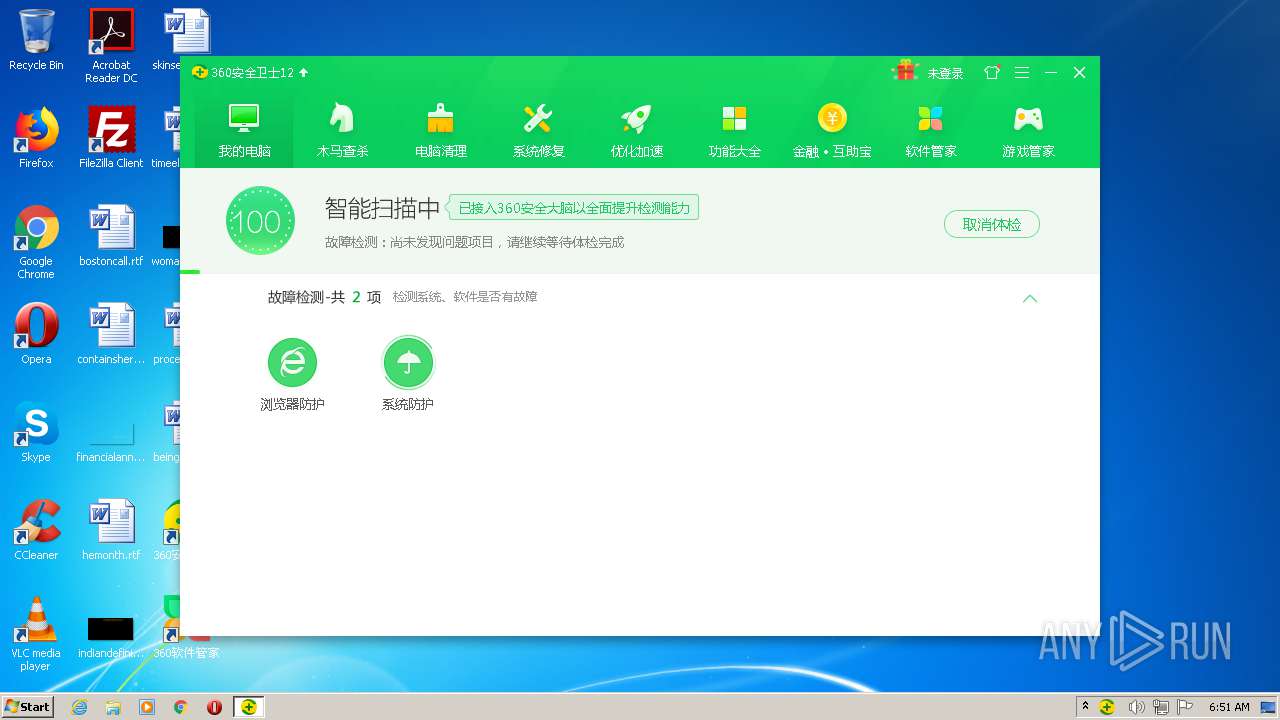Image resolution: width=1280 pixels, height=720 pixels.
Task: Select Firefox desktop icon
Action: (x=36, y=138)
